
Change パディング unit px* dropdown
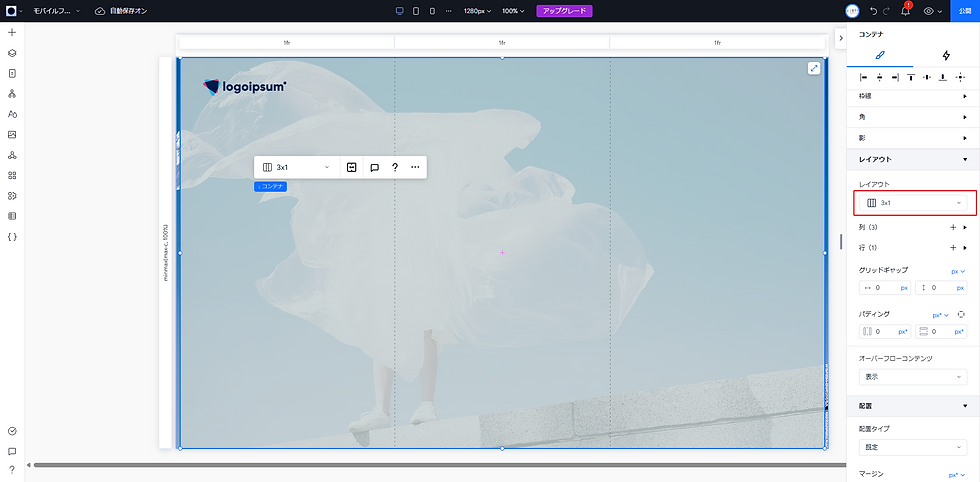point(941,315)
